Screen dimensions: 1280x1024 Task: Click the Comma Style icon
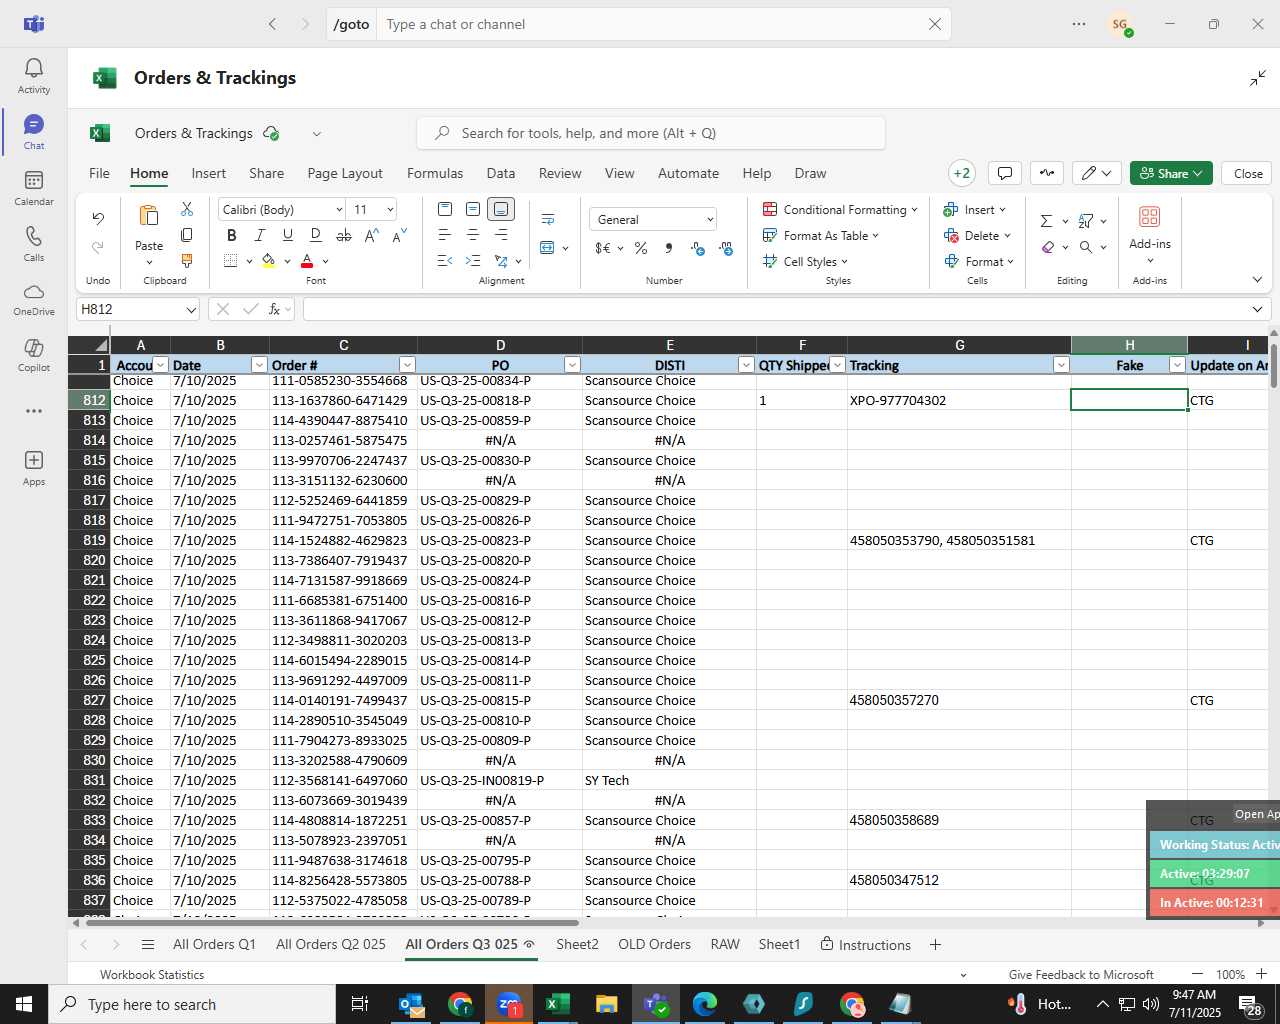tap(669, 248)
